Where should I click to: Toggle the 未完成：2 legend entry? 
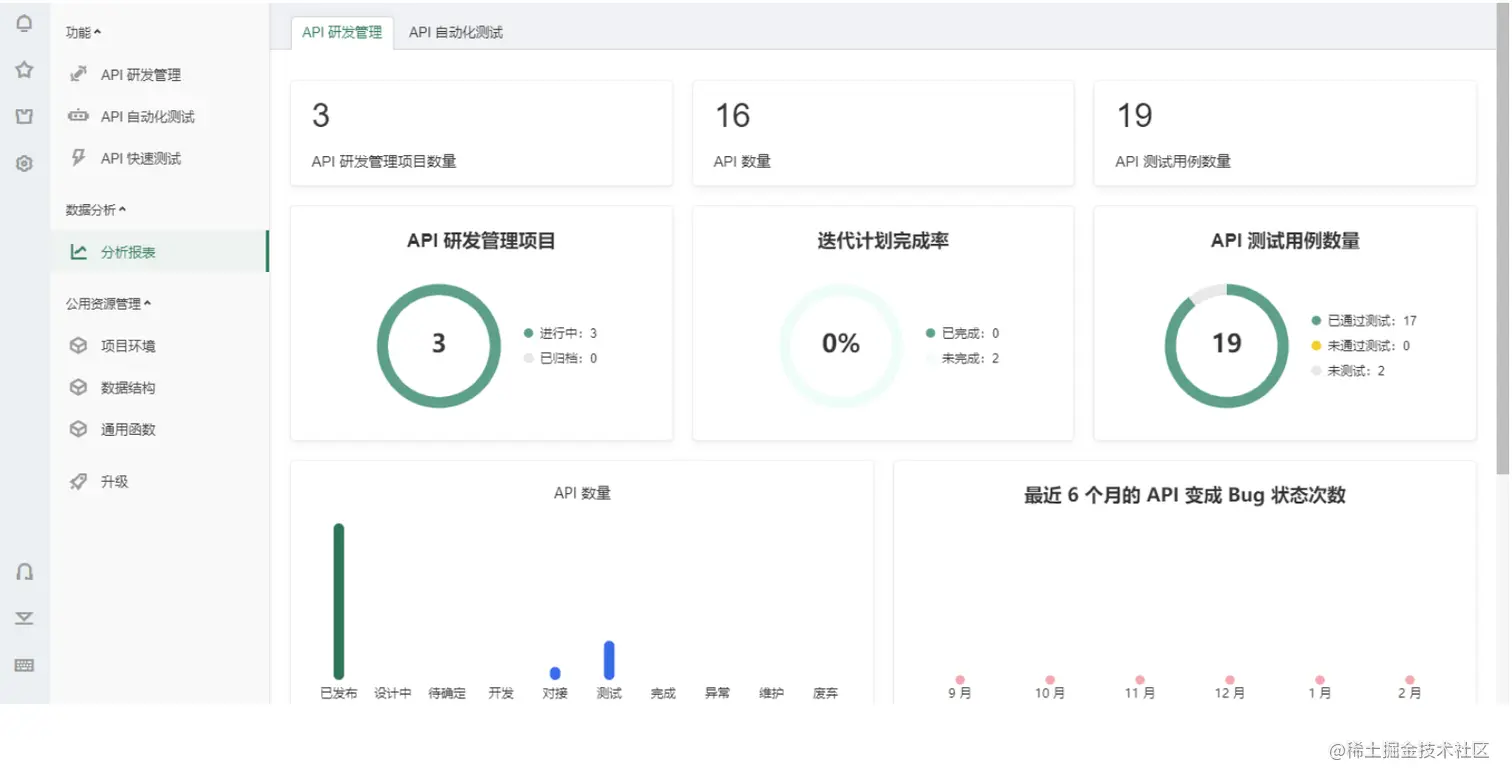point(963,358)
